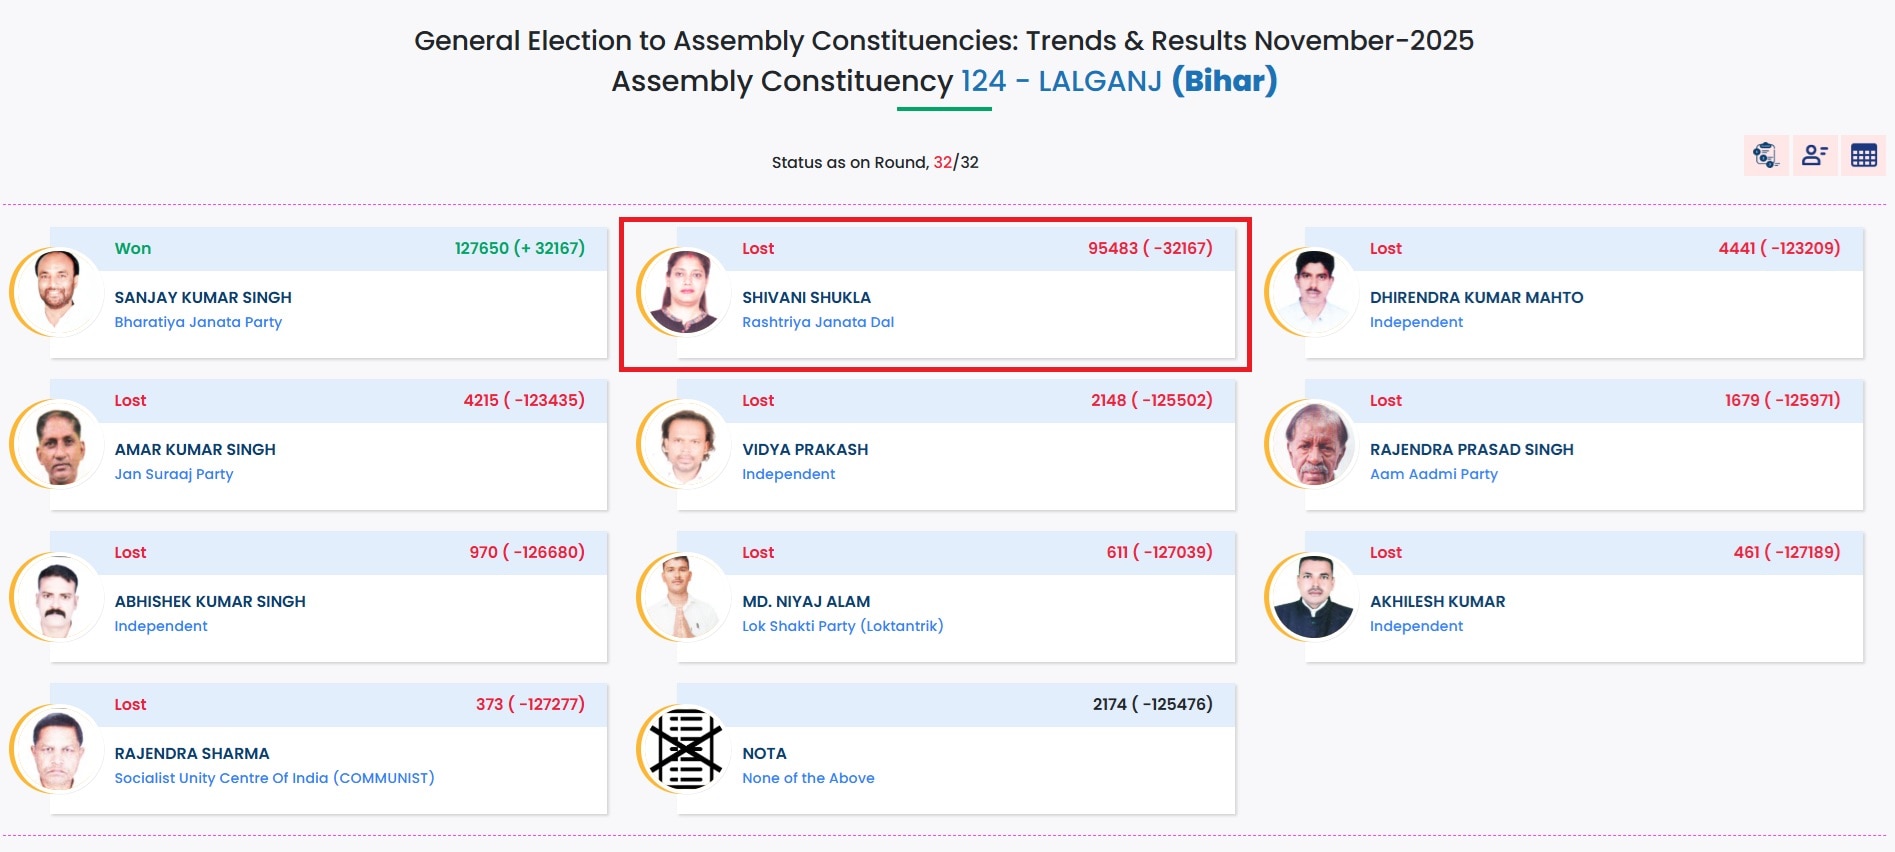
Task: Click Rajendra Prasad Singh's portrait
Action: [1312, 445]
